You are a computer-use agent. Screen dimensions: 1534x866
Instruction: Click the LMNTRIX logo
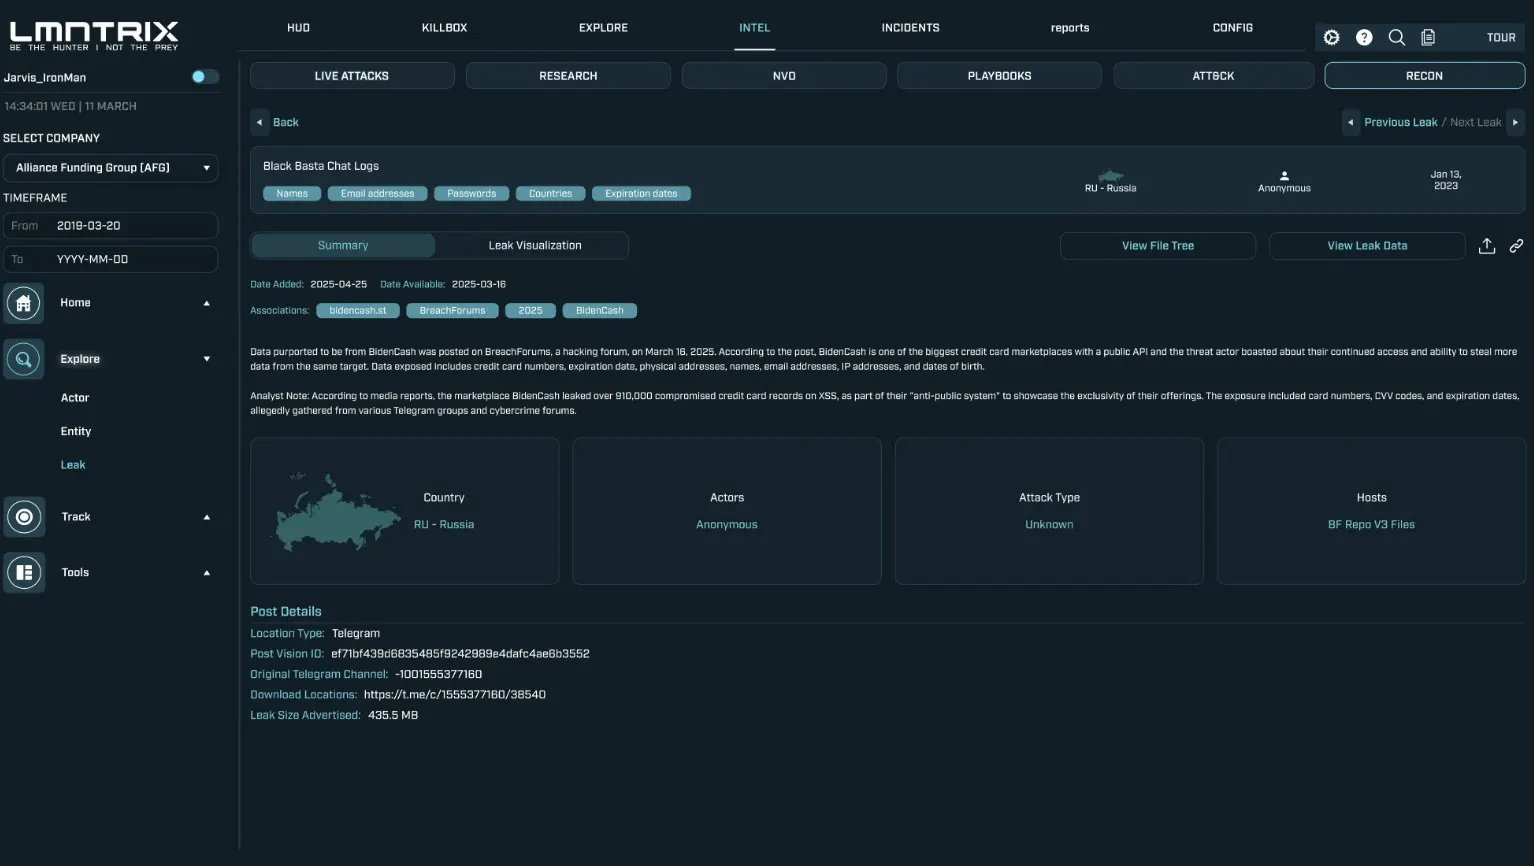94,35
